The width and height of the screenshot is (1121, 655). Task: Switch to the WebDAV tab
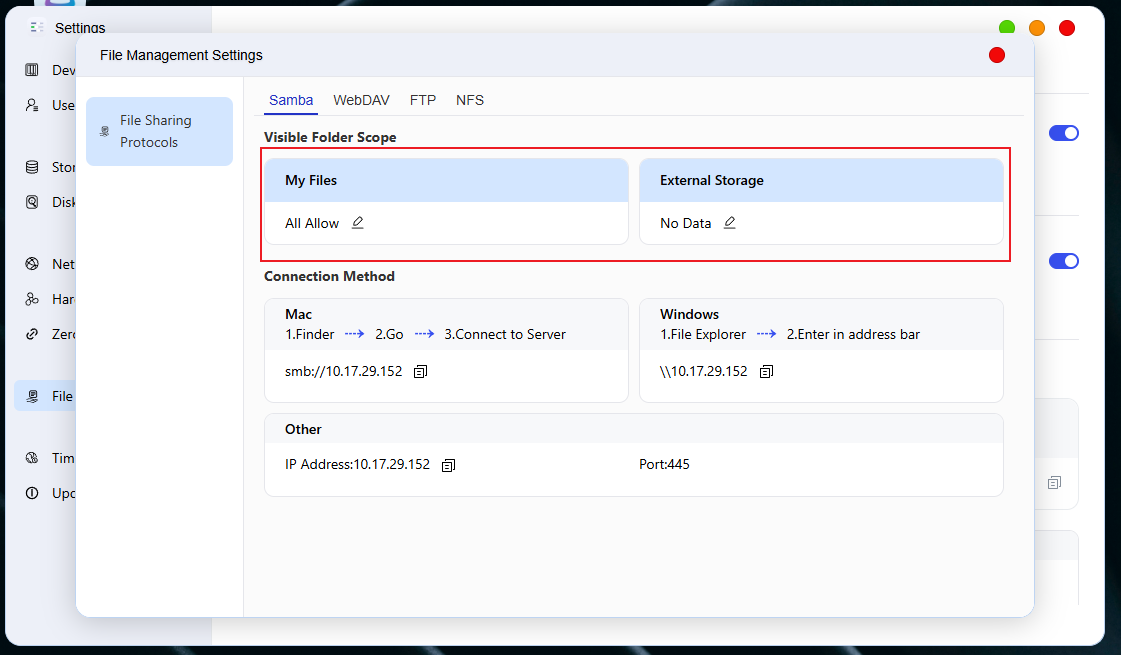pos(361,100)
